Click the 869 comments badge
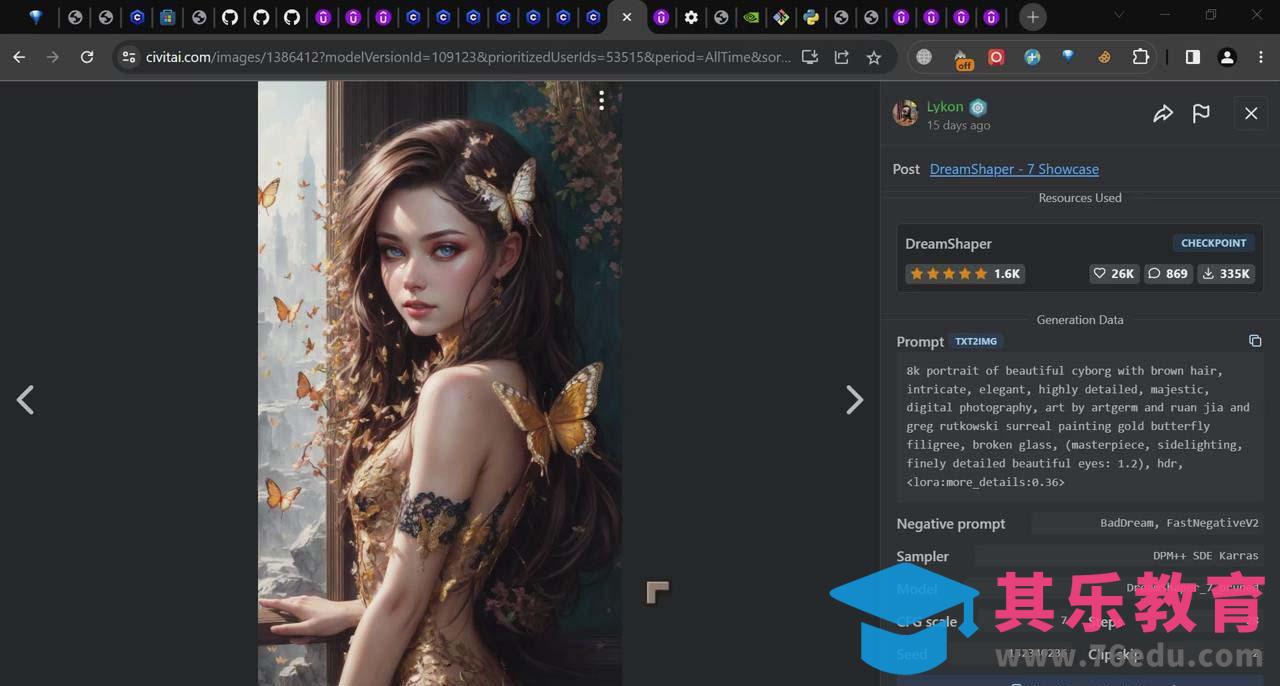Image resolution: width=1280 pixels, height=686 pixels. coord(1168,273)
